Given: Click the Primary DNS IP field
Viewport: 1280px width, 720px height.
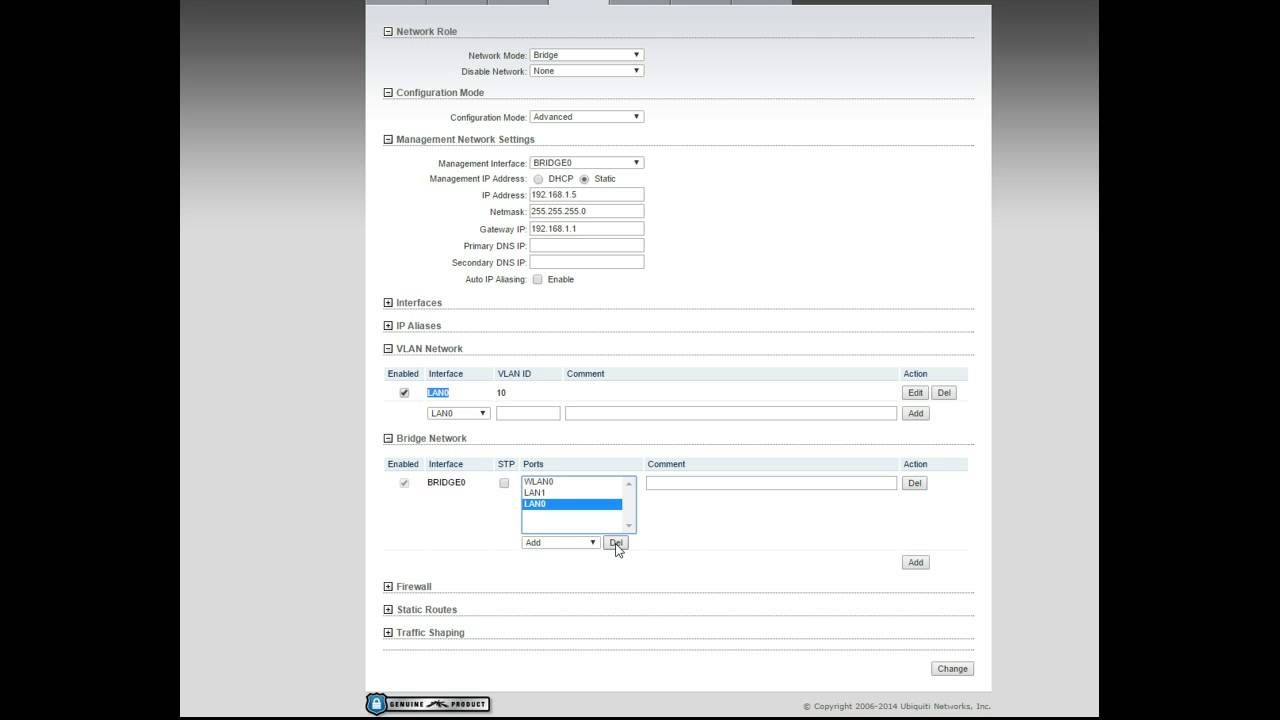Looking at the screenshot, I should (x=587, y=246).
